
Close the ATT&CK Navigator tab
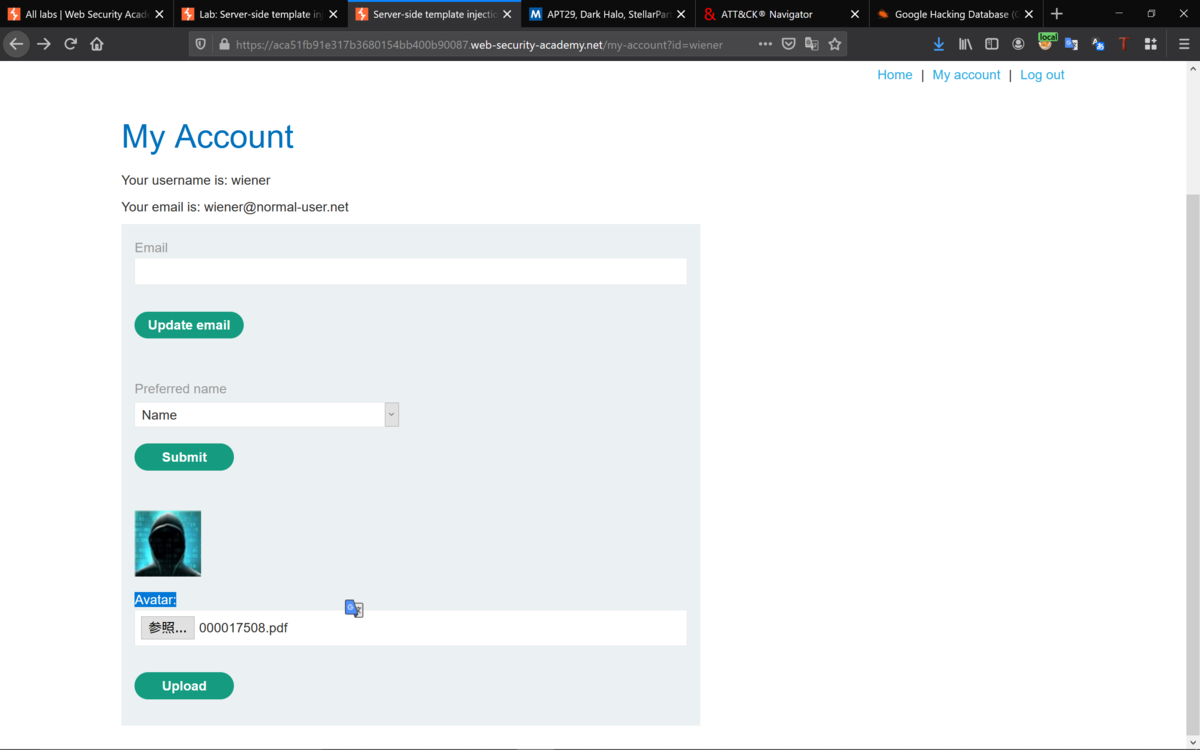pos(854,14)
